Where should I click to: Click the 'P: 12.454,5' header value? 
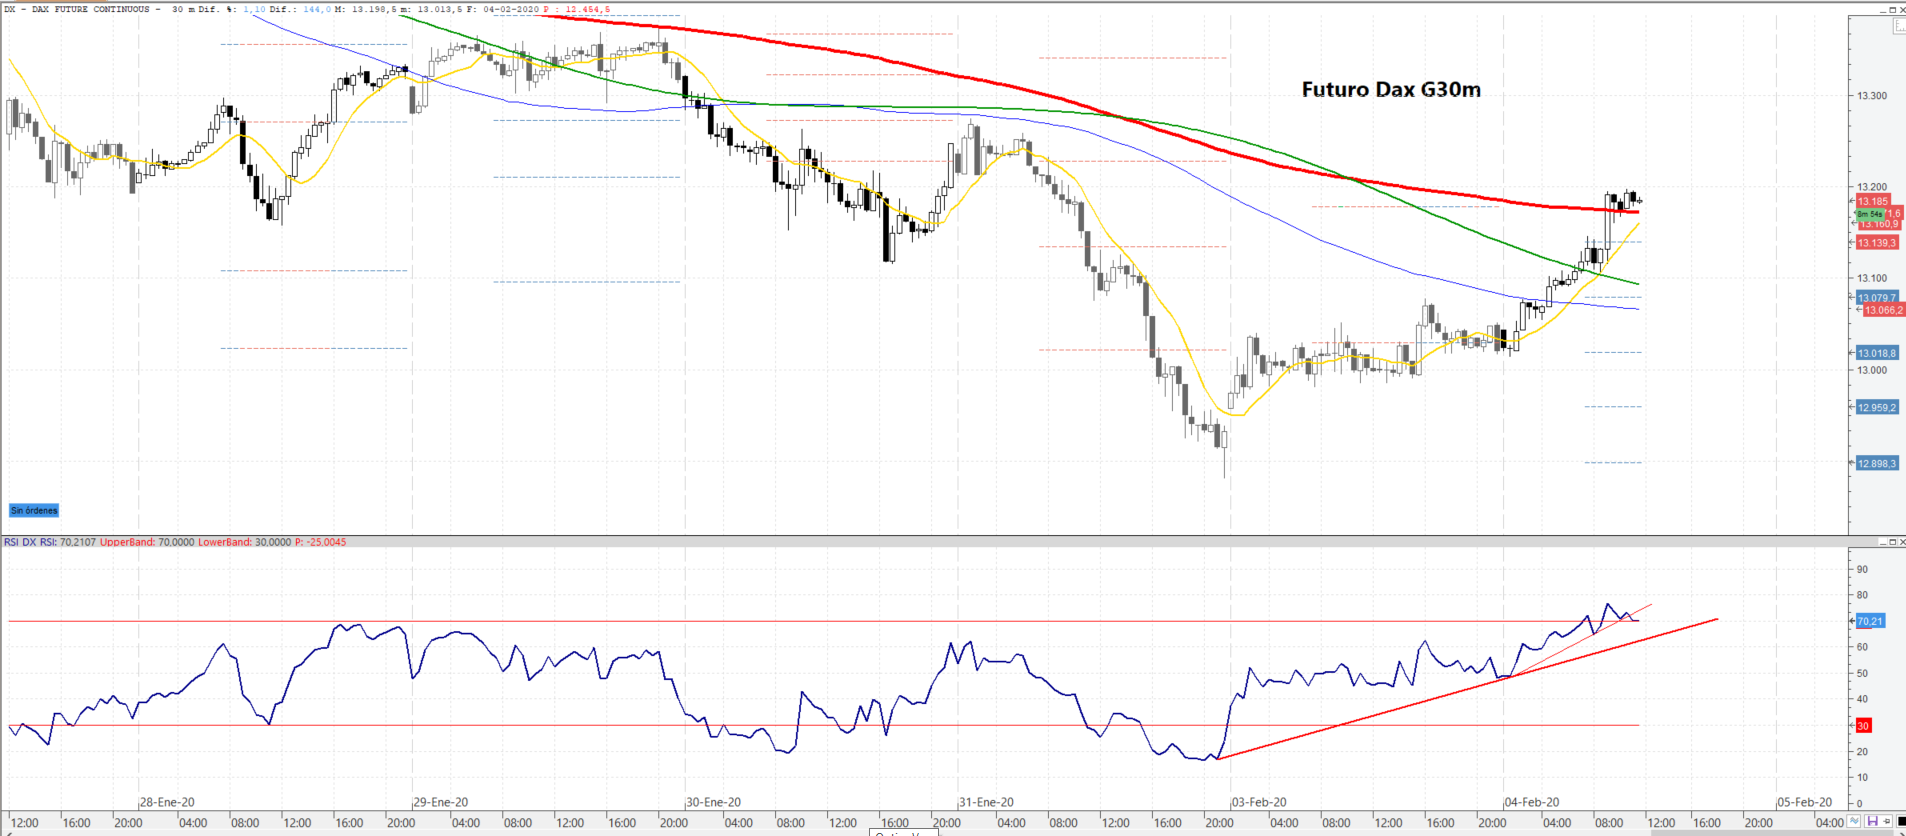pos(577,9)
